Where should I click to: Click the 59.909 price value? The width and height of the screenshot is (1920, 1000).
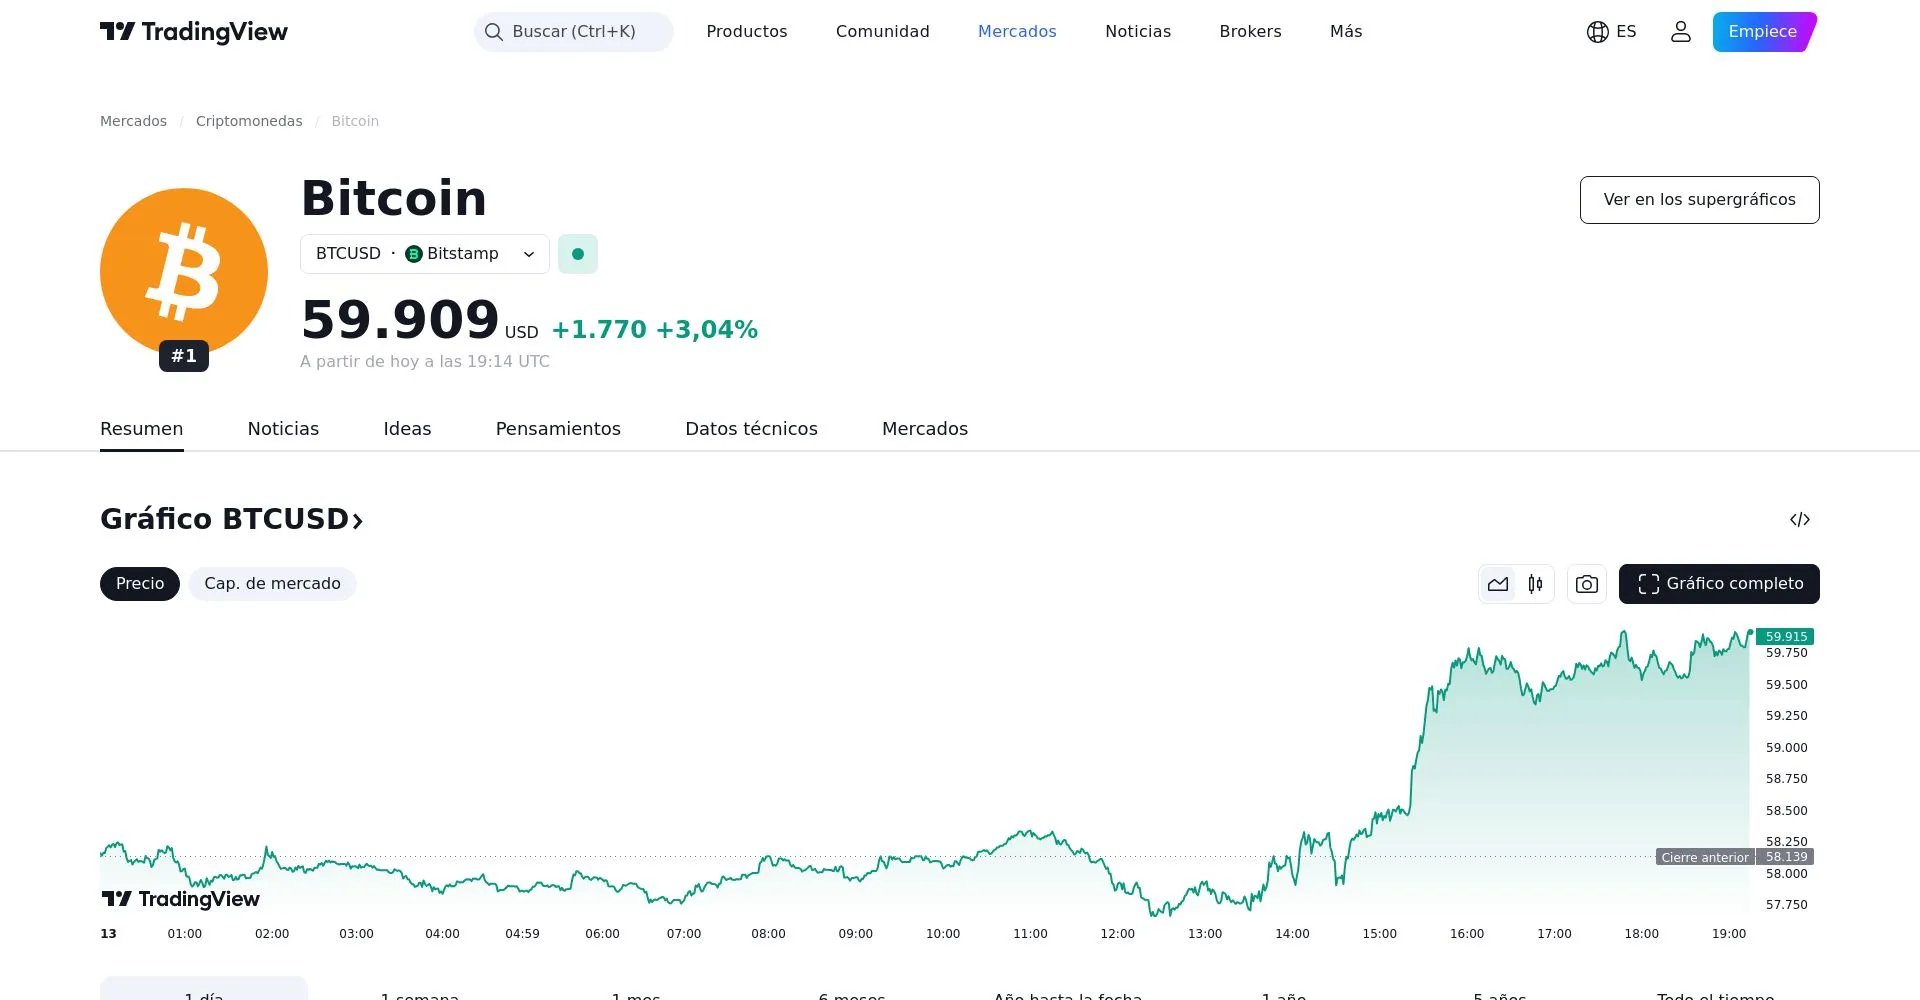[400, 320]
